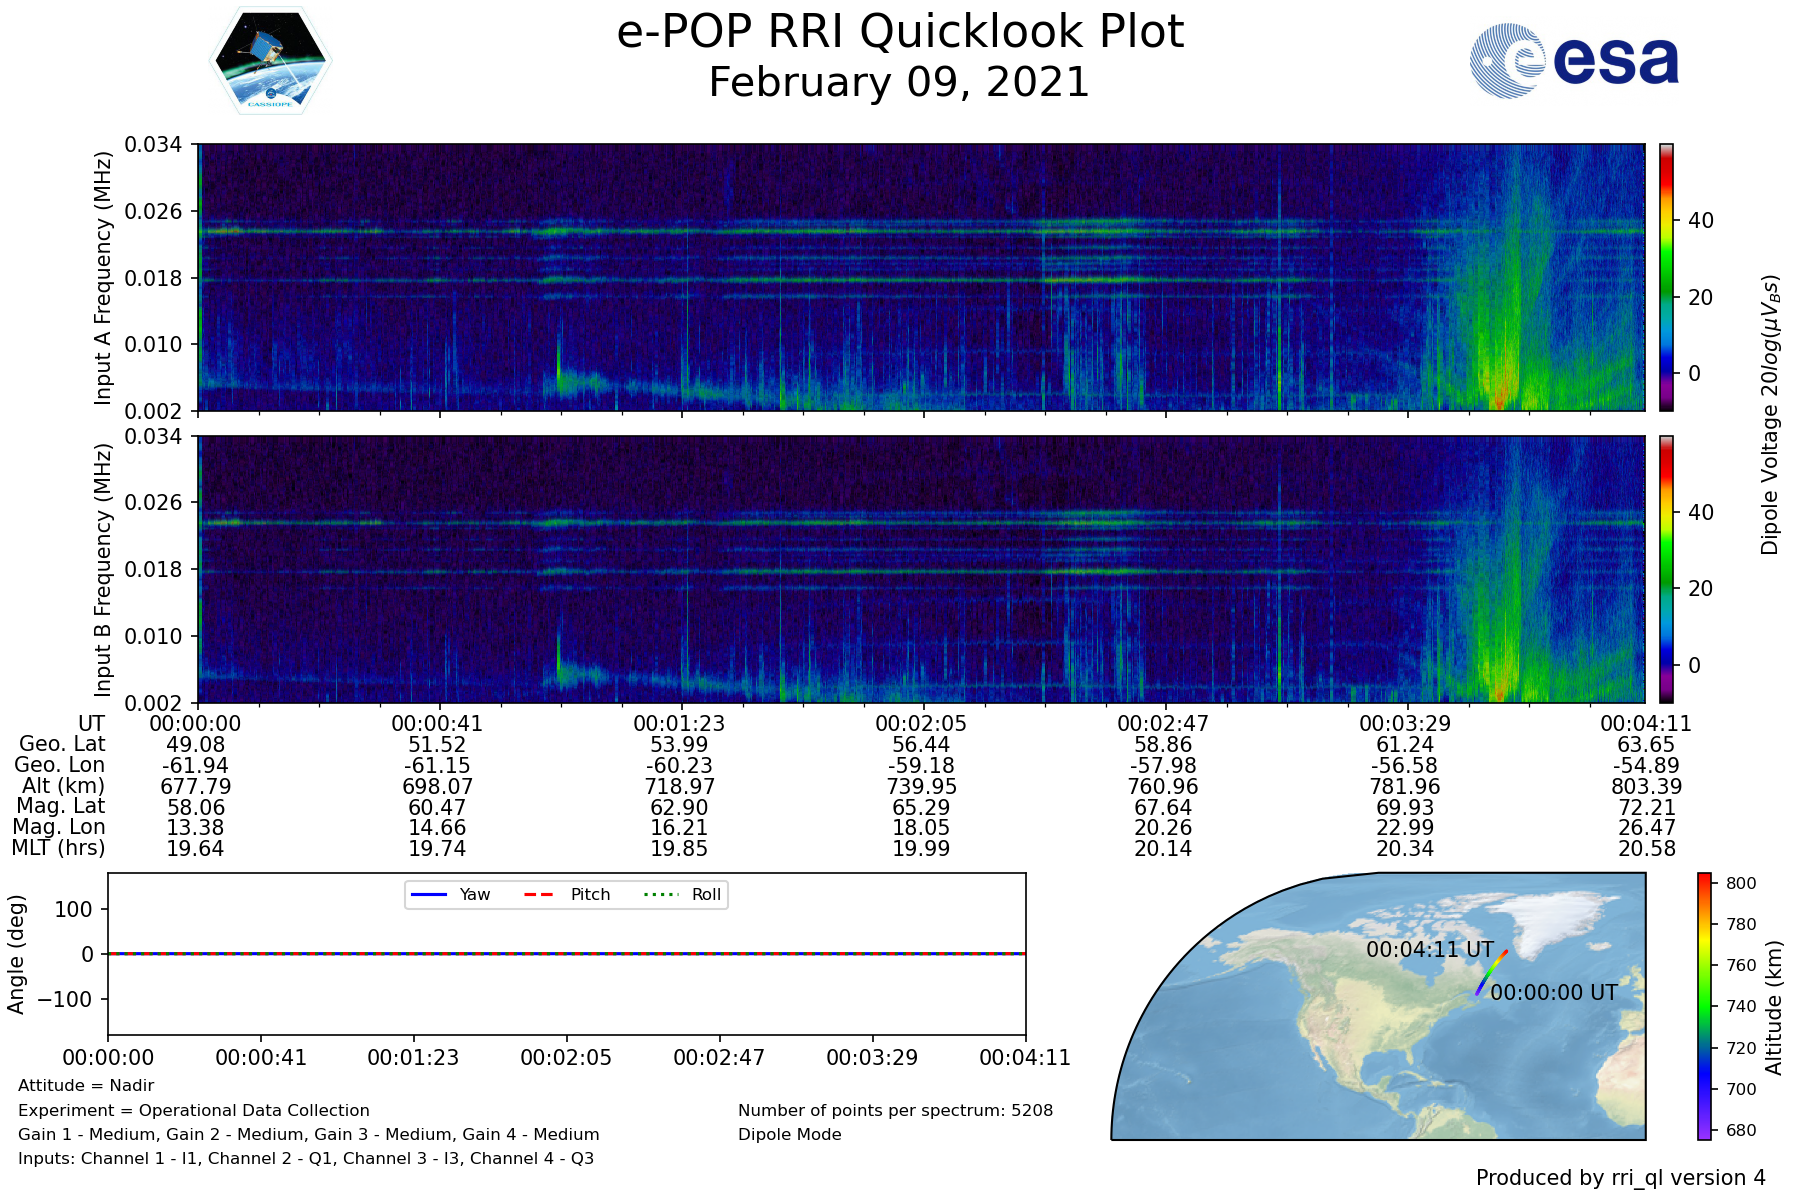Click the 'Dipole Mode' text
The image size is (1800, 1200).
pyautogui.click(x=789, y=1134)
